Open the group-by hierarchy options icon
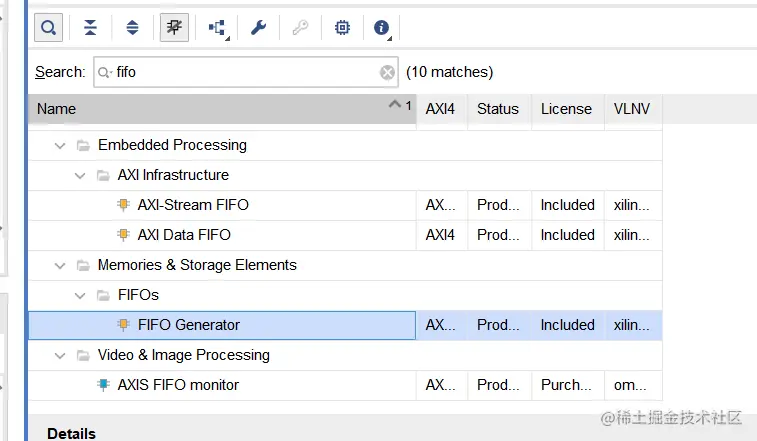Viewport: 757px width, 441px height. click(217, 28)
